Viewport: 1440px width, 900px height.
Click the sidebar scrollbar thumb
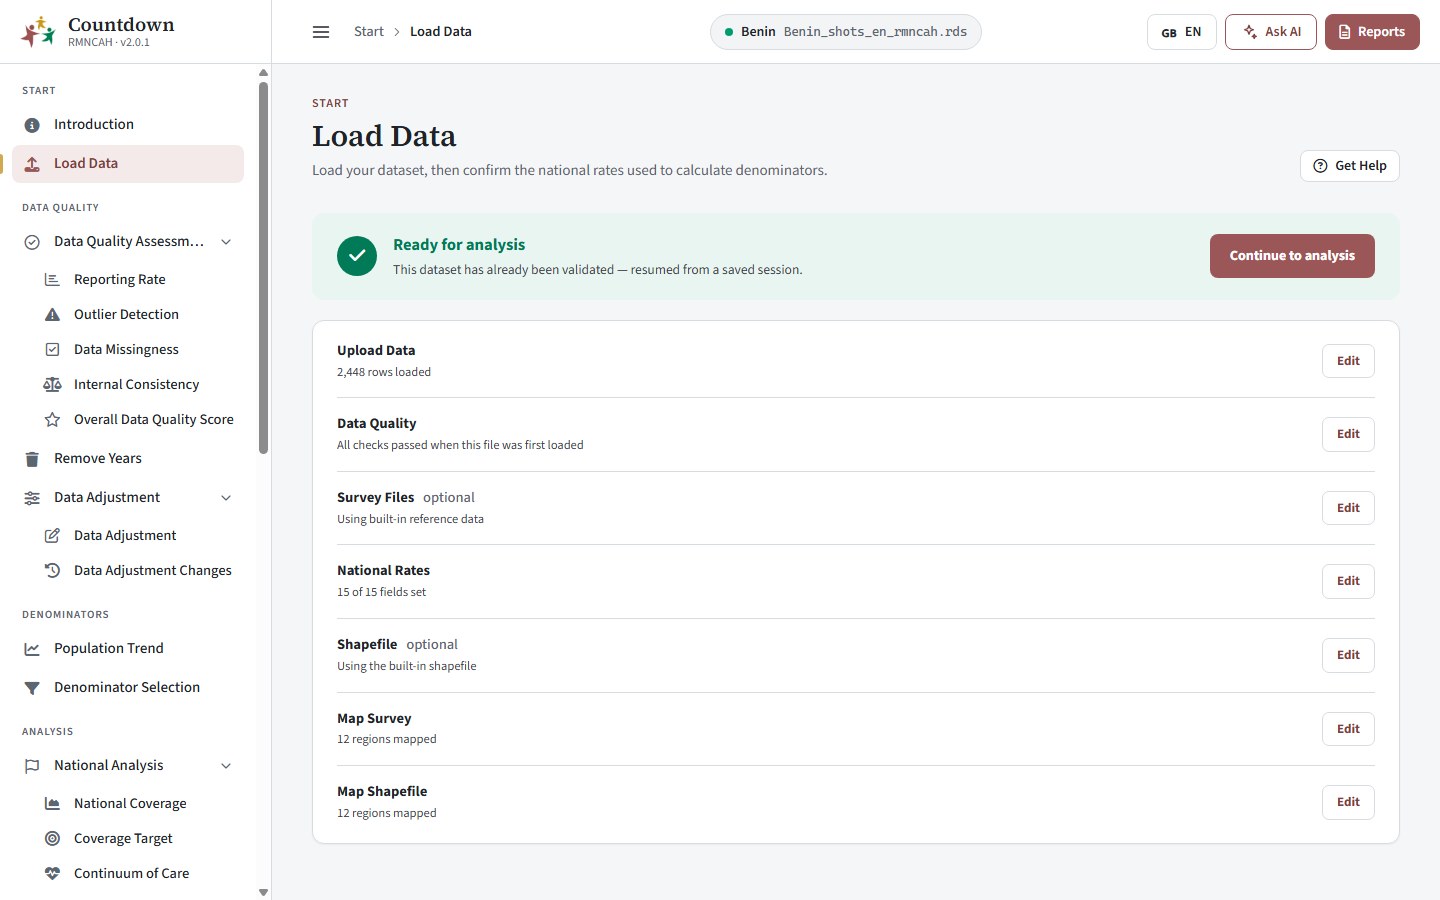point(263,268)
